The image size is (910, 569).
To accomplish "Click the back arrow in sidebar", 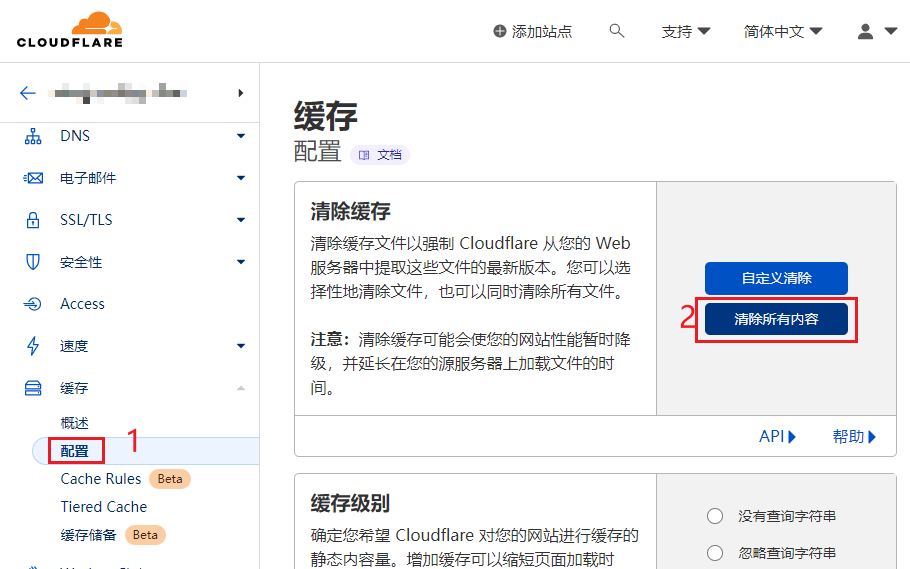I will click(28, 93).
